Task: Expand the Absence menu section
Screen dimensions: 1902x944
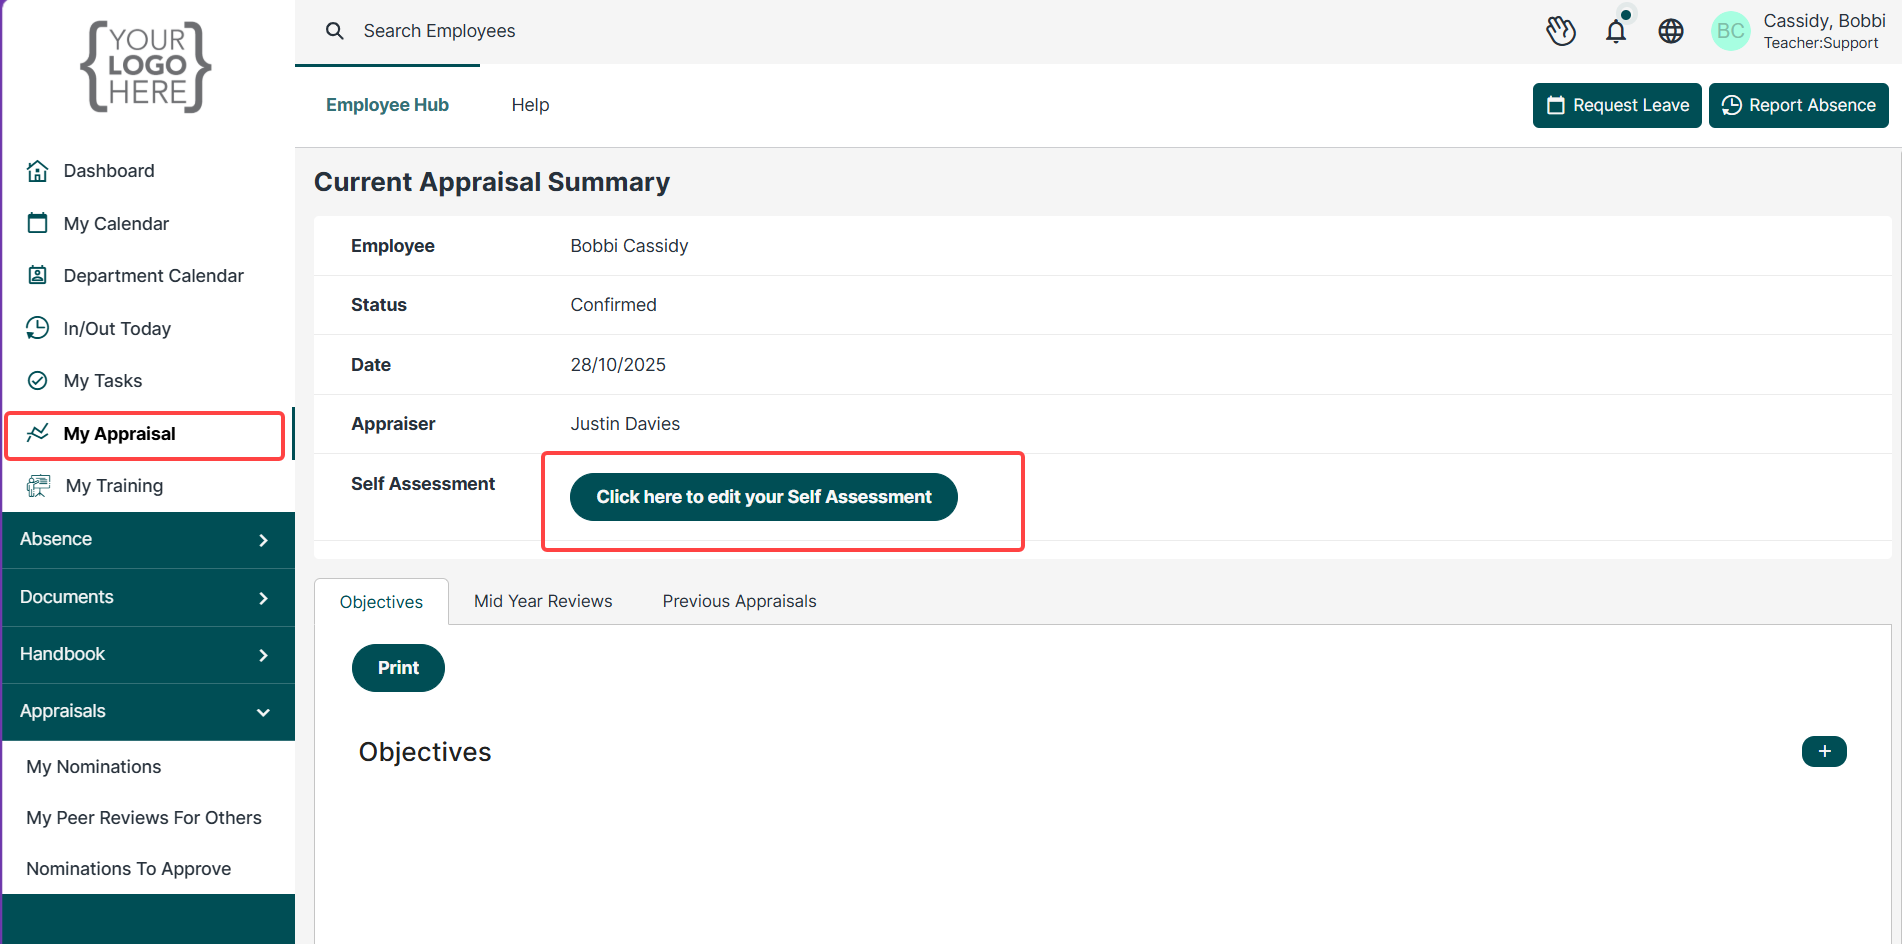Action: 148,540
